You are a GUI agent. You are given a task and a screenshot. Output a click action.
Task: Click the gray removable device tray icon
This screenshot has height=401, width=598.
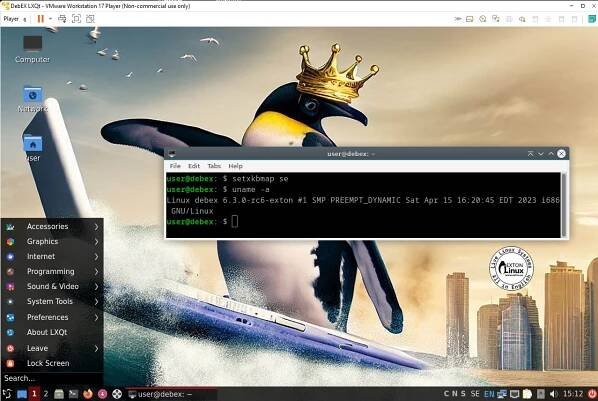point(541,394)
